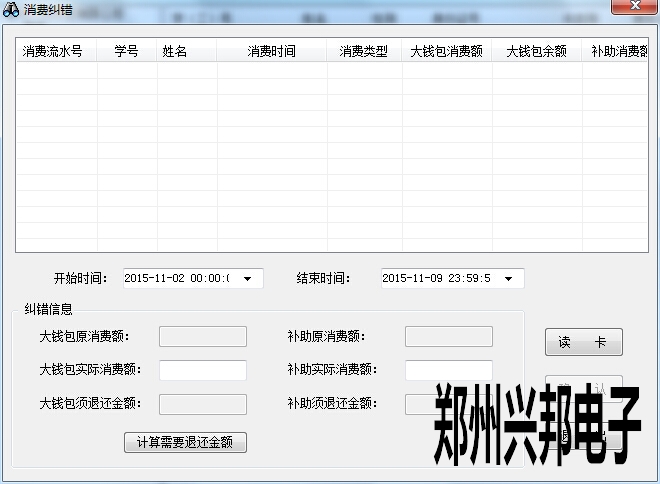Screen dimensions: 660x484
Task: Click the 补助原消费额 field
Action: pyautogui.click(x=448, y=337)
